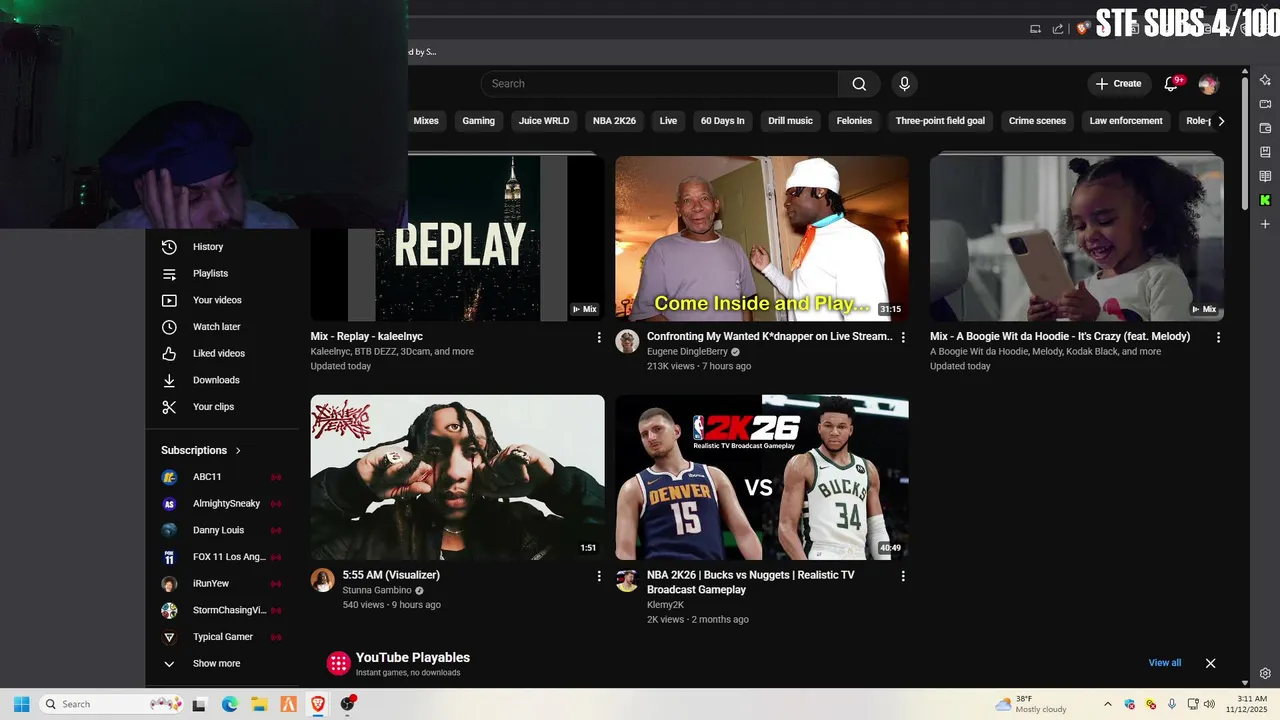Select the Three-point field goal chip
1280x720 pixels.
point(940,121)
